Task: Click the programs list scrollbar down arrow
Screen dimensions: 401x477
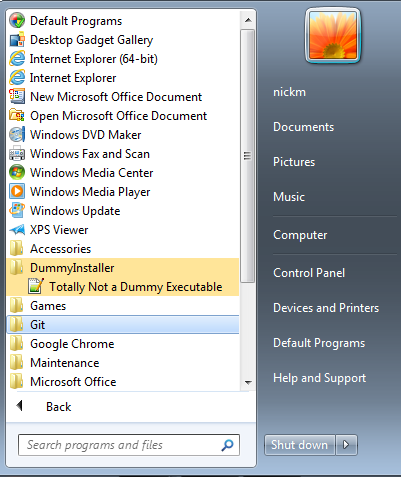Action: tap(248, 382)
